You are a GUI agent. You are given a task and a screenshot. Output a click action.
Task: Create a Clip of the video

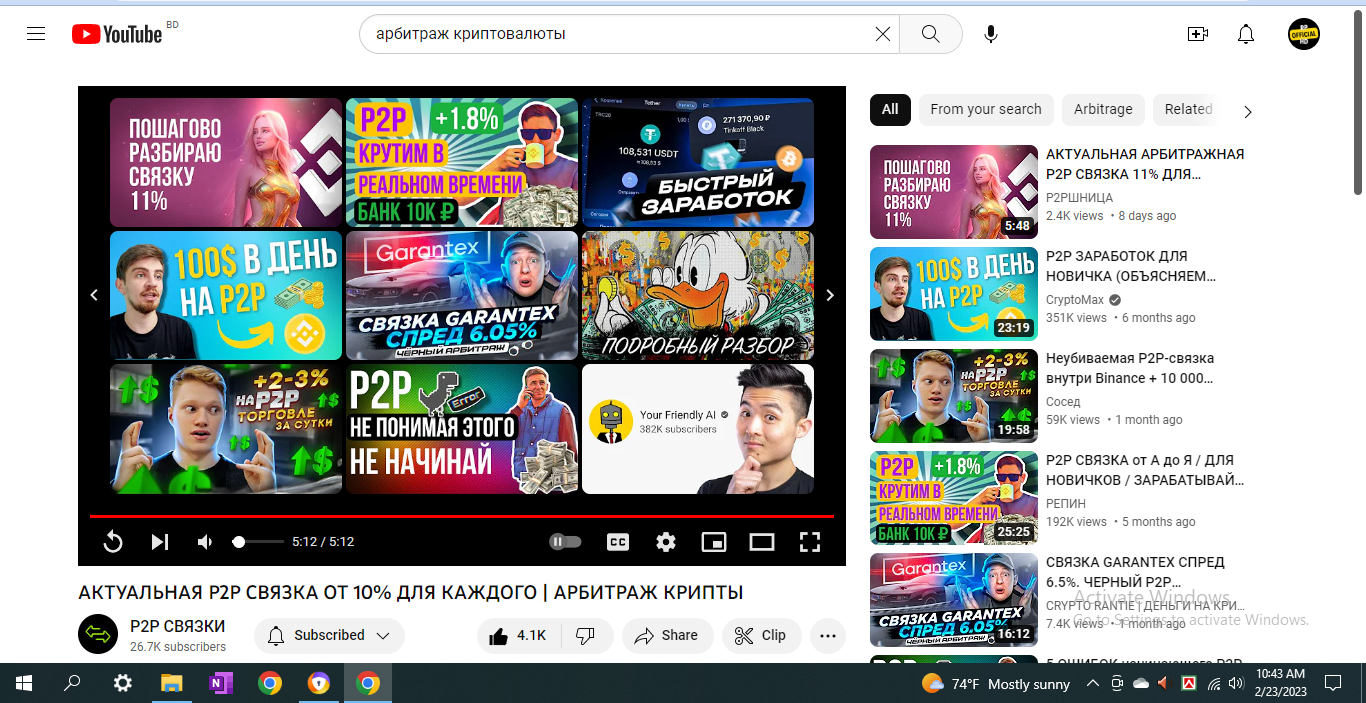click(x=760, y=635)
